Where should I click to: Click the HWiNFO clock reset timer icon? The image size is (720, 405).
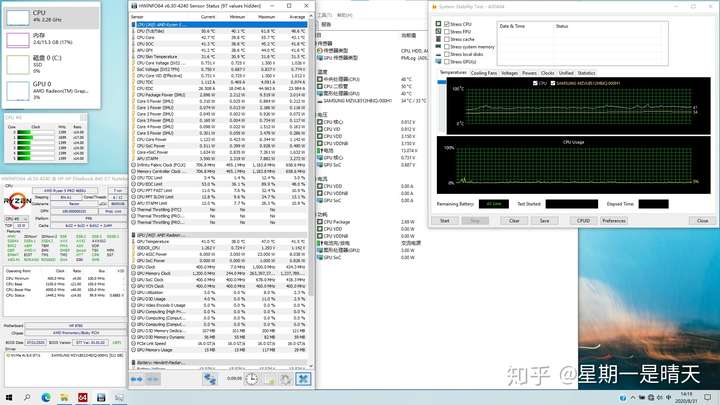[x=251, y=379]
